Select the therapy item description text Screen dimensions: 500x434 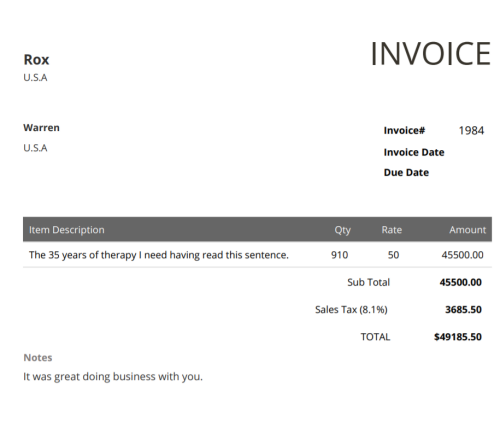click(x=159, y=255)
